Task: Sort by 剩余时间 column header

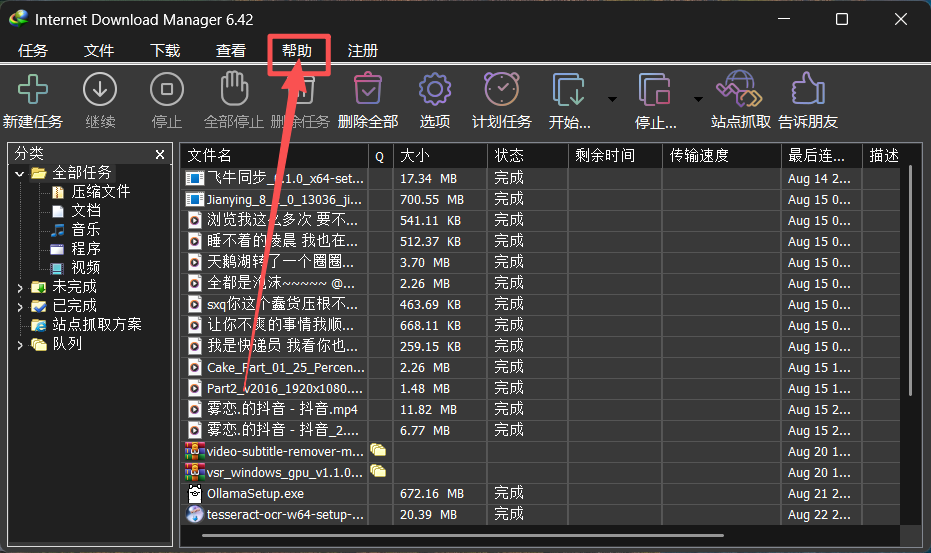Action: [615, 156]
